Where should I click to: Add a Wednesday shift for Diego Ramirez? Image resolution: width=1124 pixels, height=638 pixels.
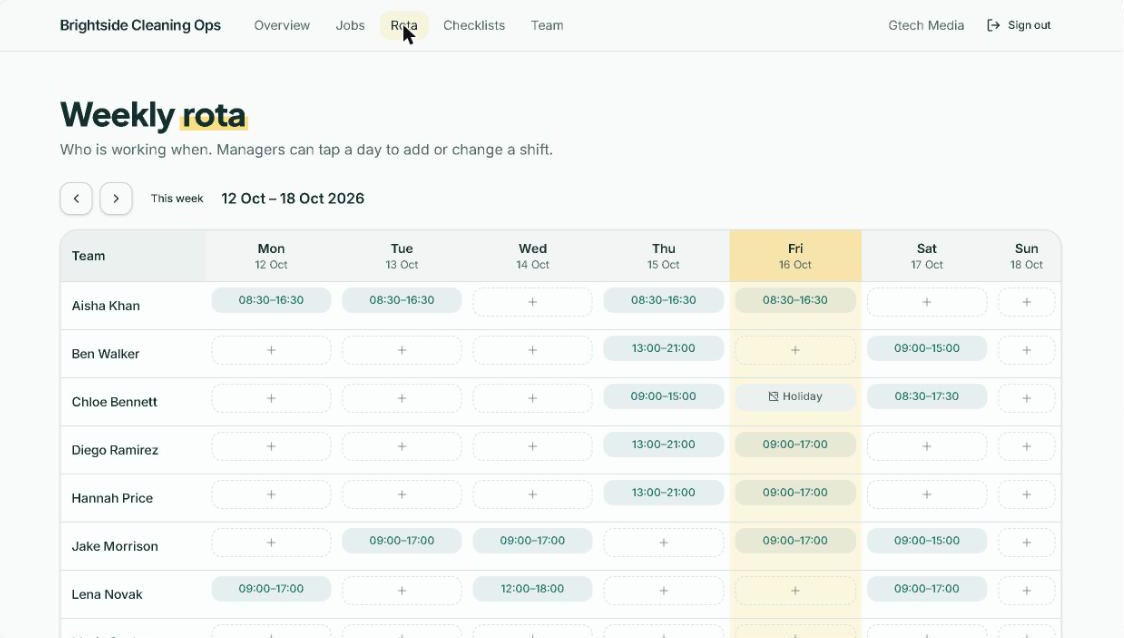tap(533, 446)
